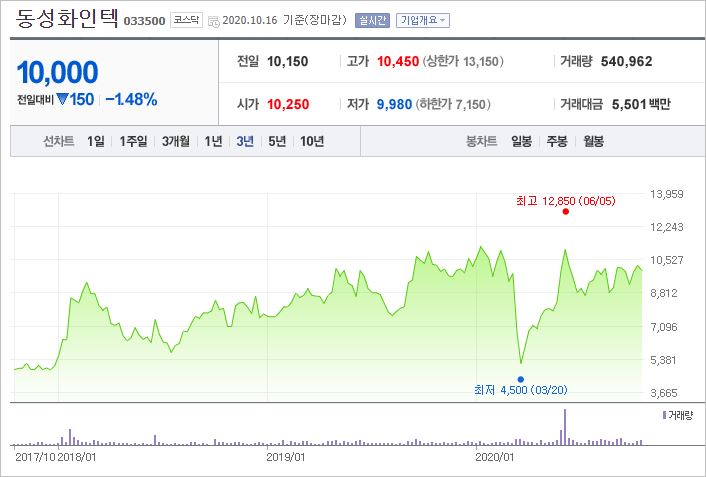
Task: Select the 1주일 chart range
Action: tap(133, 141)
